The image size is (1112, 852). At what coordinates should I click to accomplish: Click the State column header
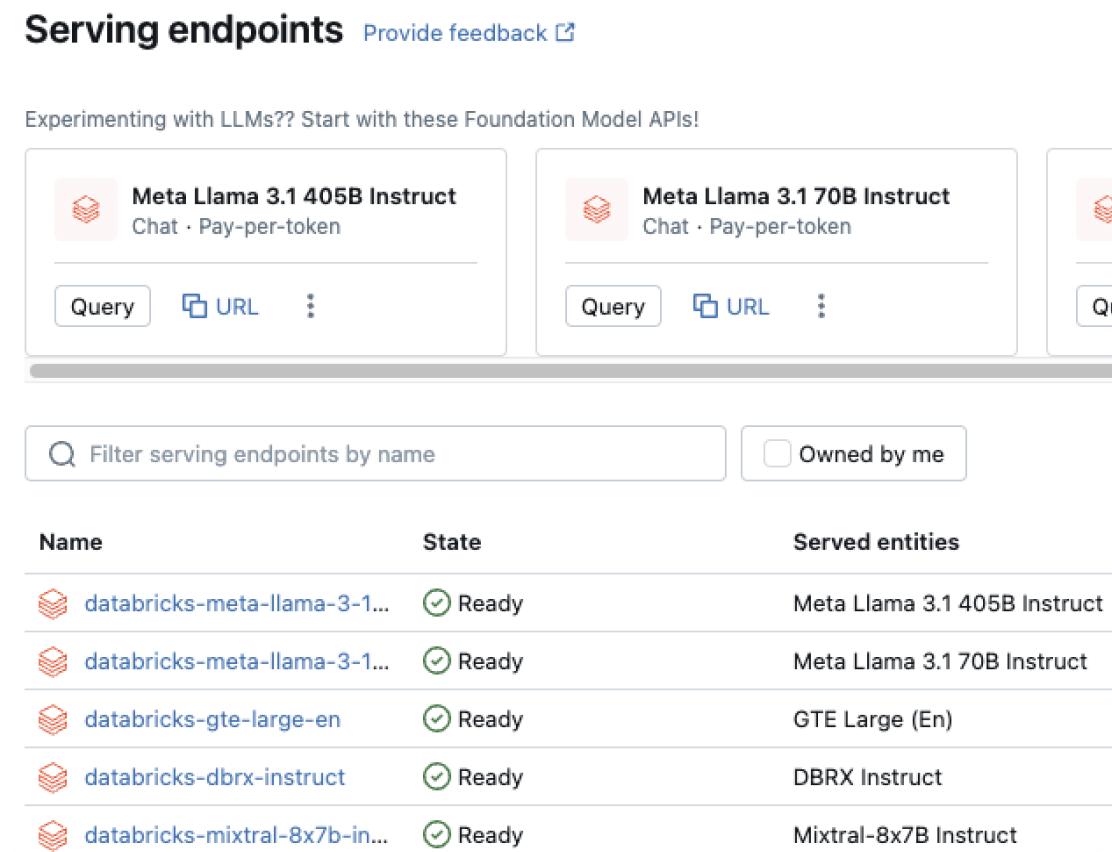click(x=452, y=542)
